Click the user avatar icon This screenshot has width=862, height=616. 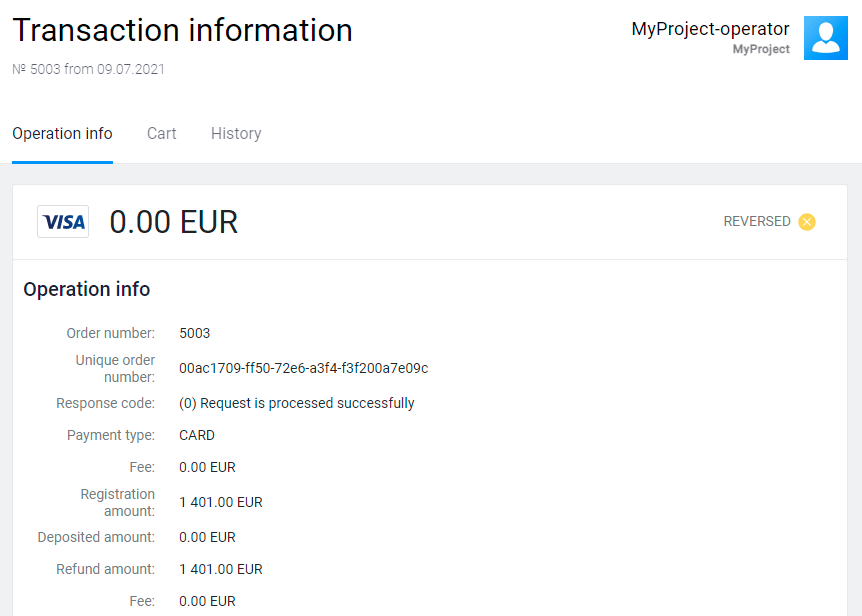point(825,38)
